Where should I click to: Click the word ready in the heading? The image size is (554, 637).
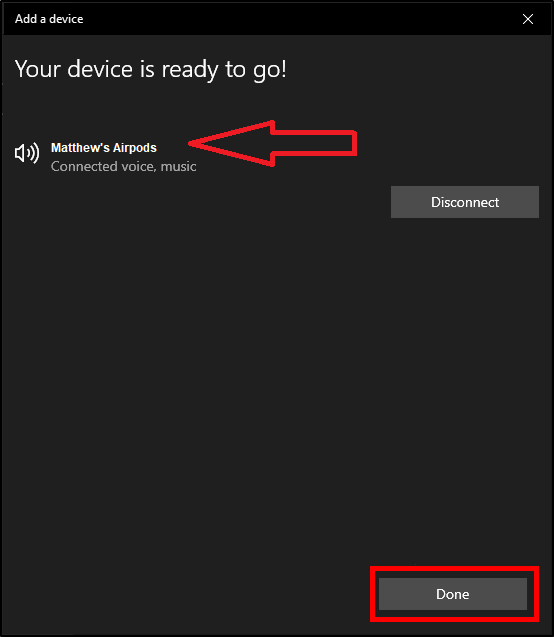[190, 70]
